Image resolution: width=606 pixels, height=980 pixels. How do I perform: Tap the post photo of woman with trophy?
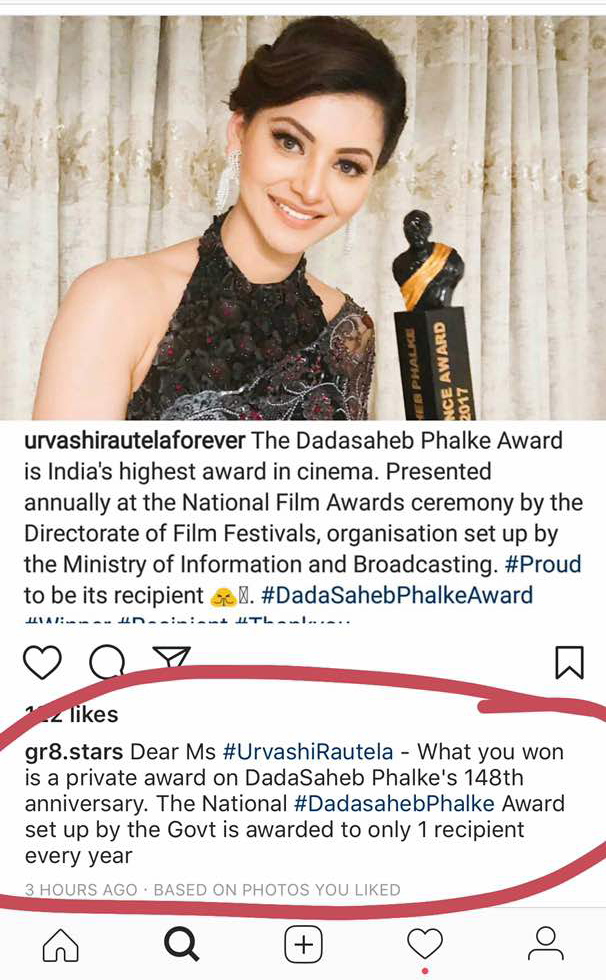tap(303, 218)
